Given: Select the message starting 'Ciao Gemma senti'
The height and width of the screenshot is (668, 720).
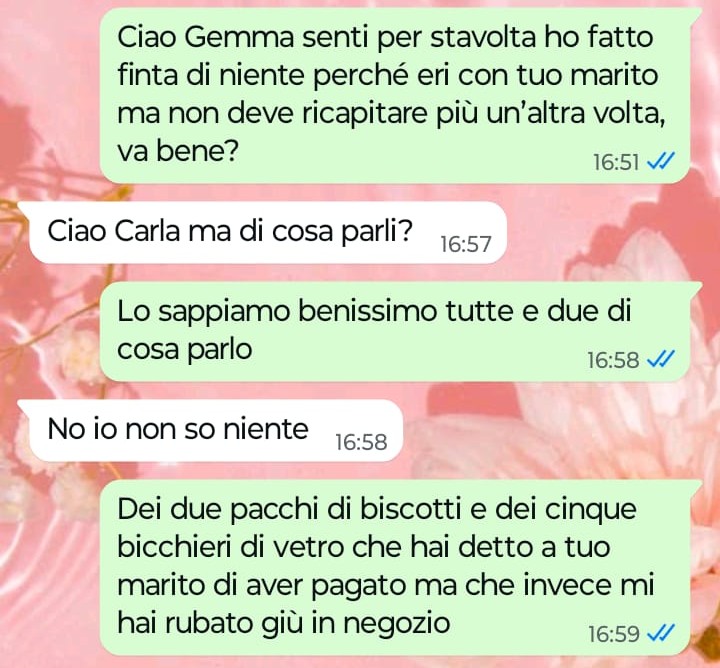Looking at the screenshot, I should coord(395,95).
